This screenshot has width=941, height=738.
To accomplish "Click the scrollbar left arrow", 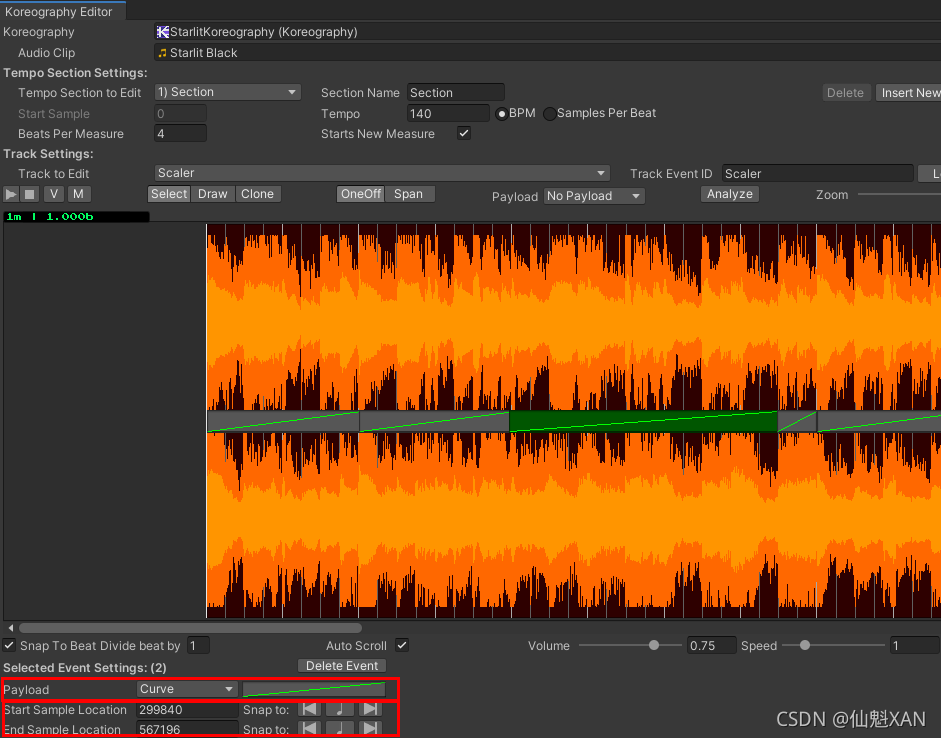I will [10, 628].
